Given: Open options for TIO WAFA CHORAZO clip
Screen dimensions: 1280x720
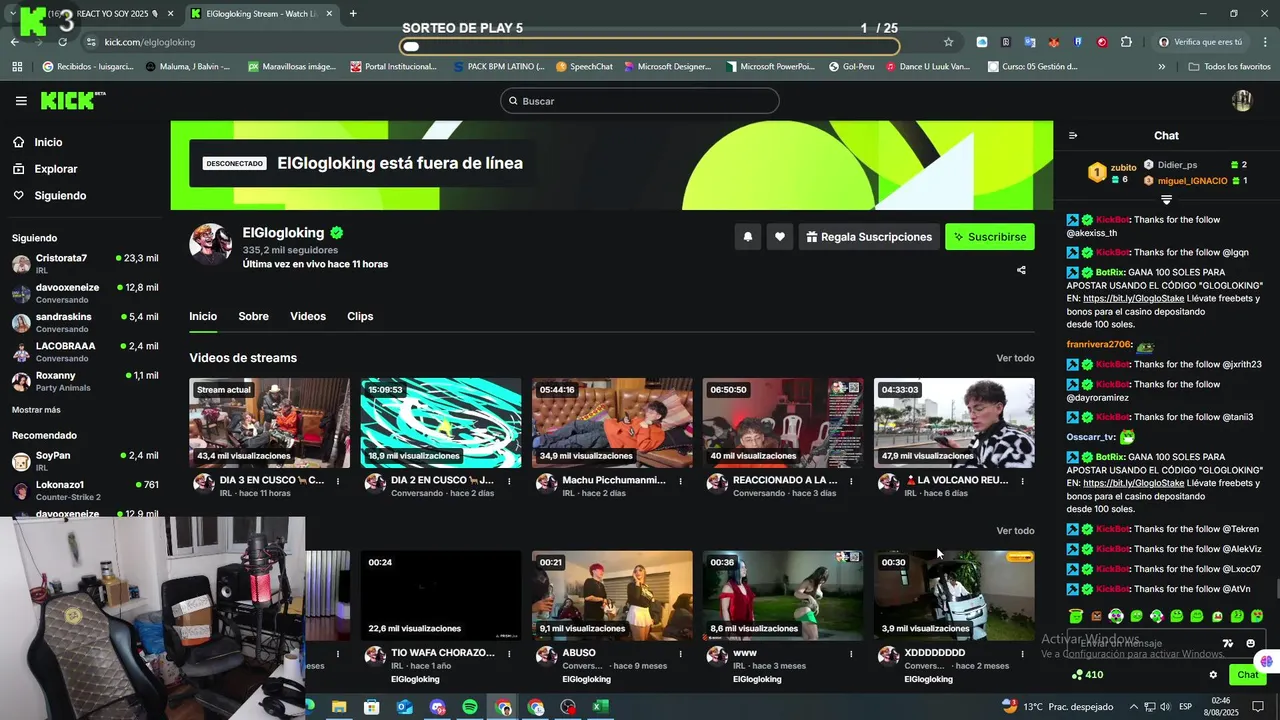Looking at the screenshot, I should pyautogui.click(x=509, y=653).
